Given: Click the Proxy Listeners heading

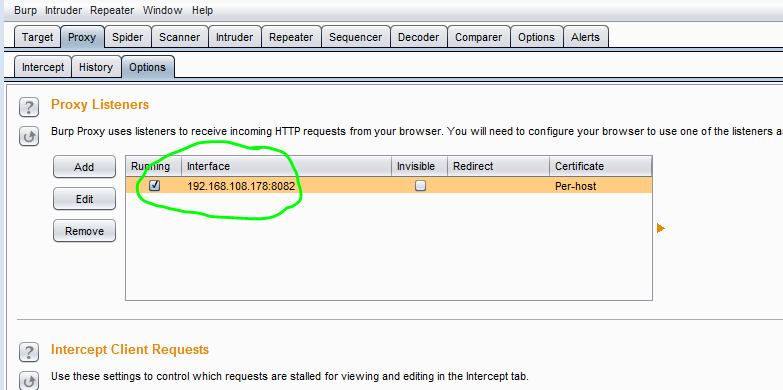Looking at the screenshot, I should [100, 104].
